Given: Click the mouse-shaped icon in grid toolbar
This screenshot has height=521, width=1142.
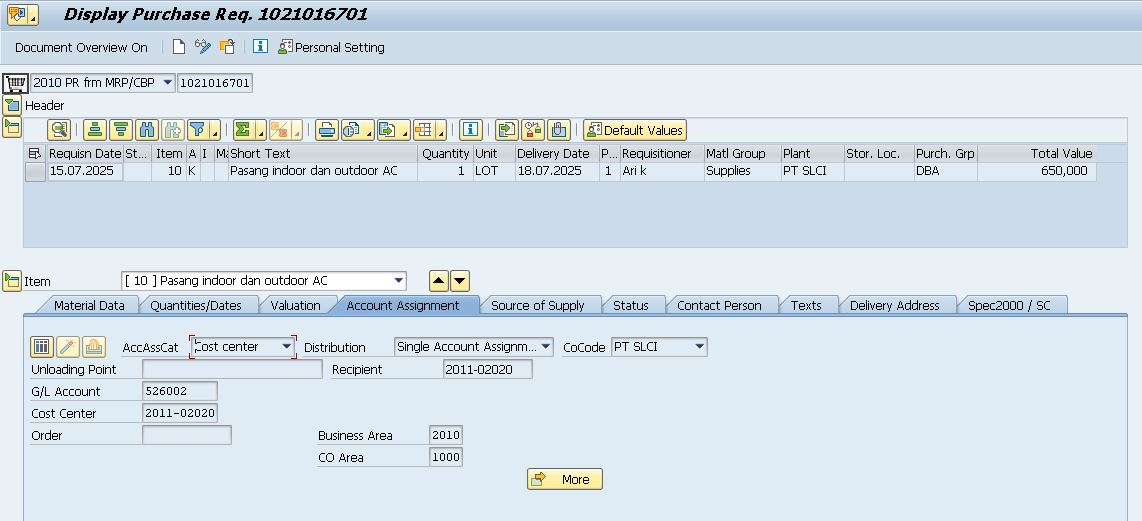Looking at the screenshot, I should tap(559, 130).
